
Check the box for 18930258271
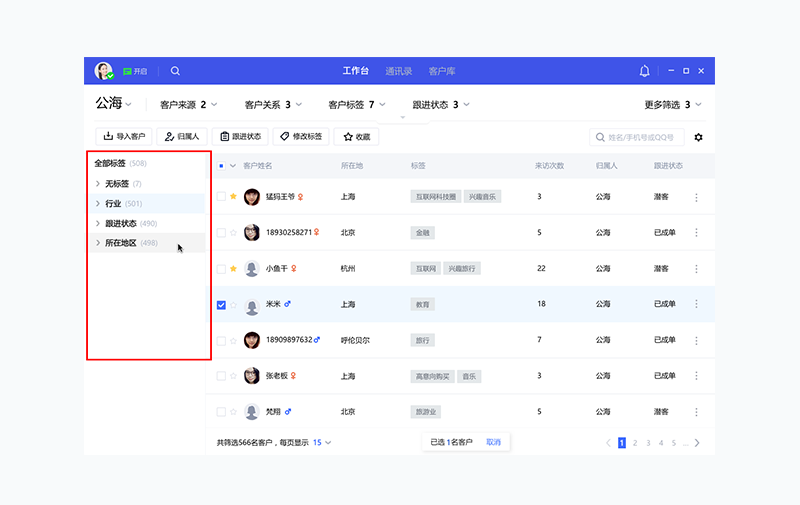[221, 233]
